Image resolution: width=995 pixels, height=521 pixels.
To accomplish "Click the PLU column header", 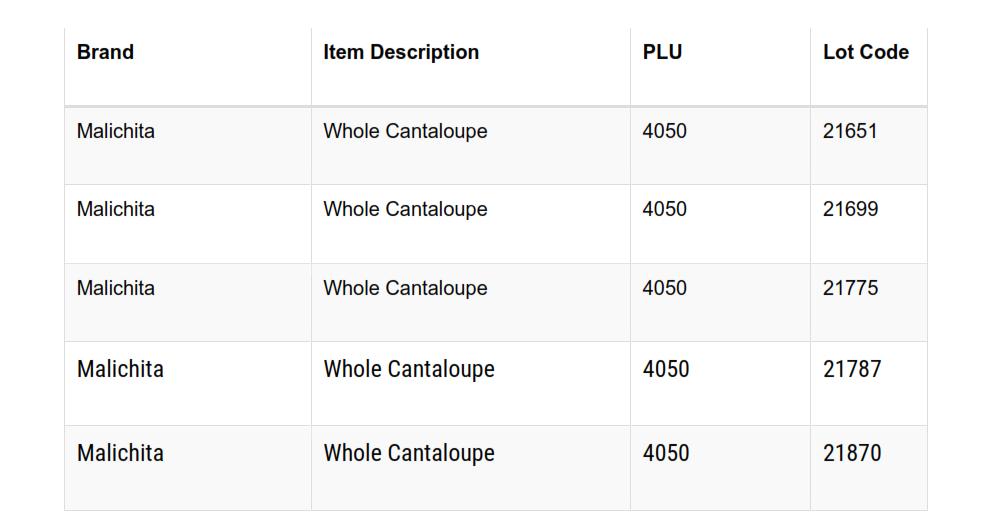I will (x=662, y=53).
